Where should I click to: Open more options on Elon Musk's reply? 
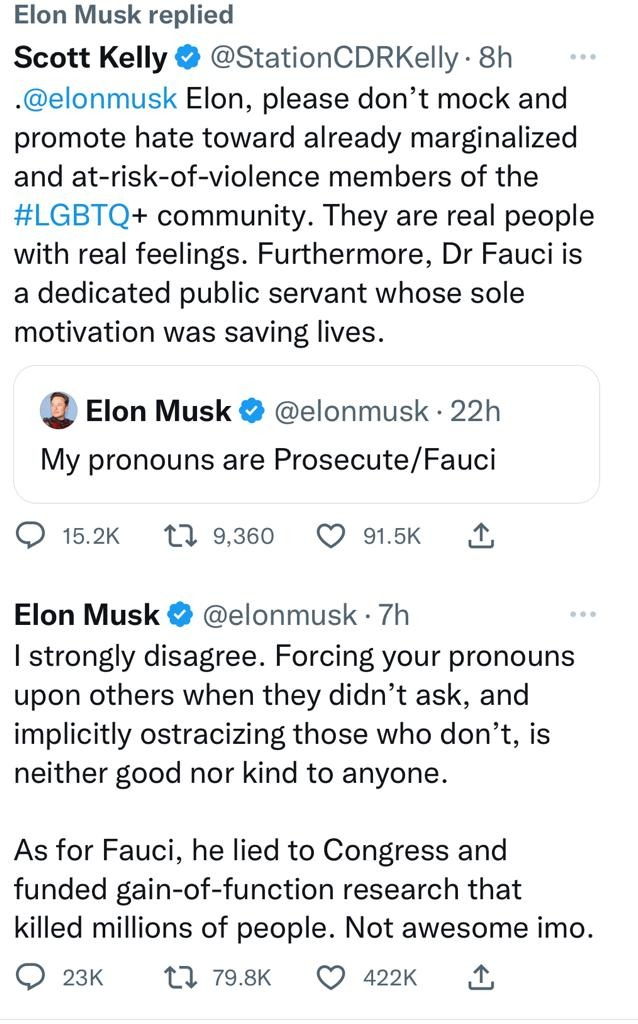[581, 613]
